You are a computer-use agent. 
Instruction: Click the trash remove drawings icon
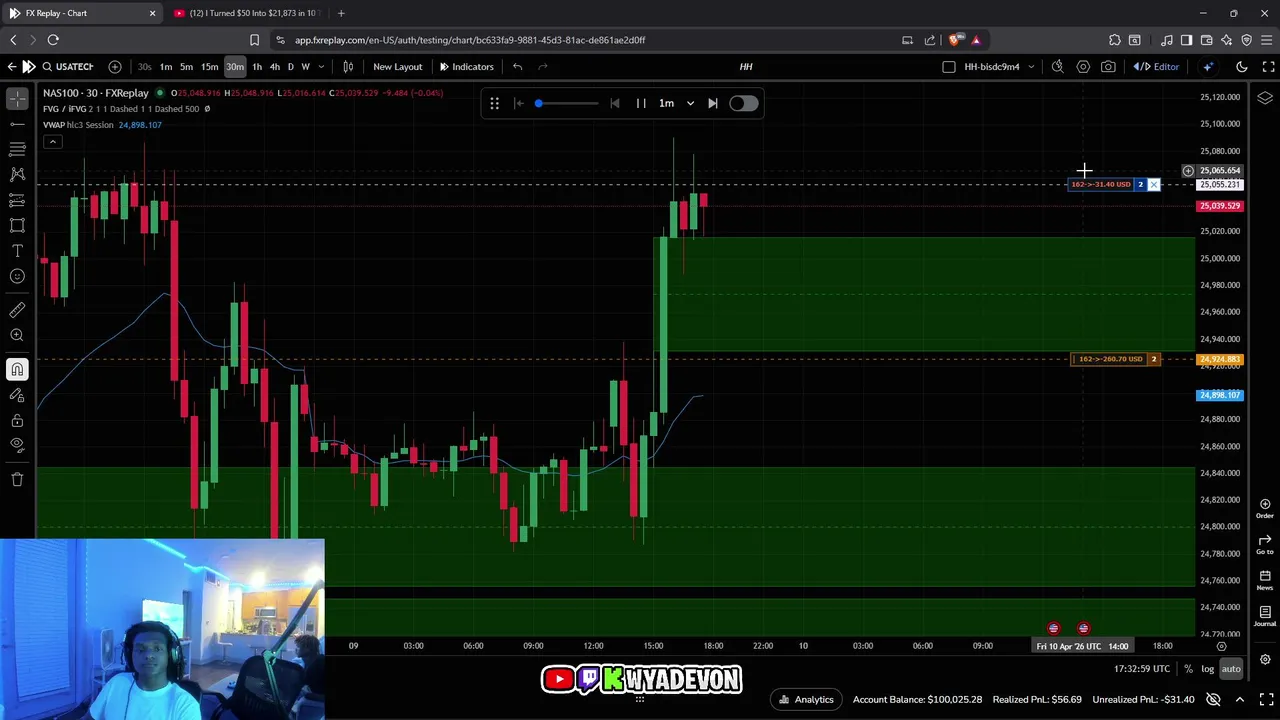[17, 479]
